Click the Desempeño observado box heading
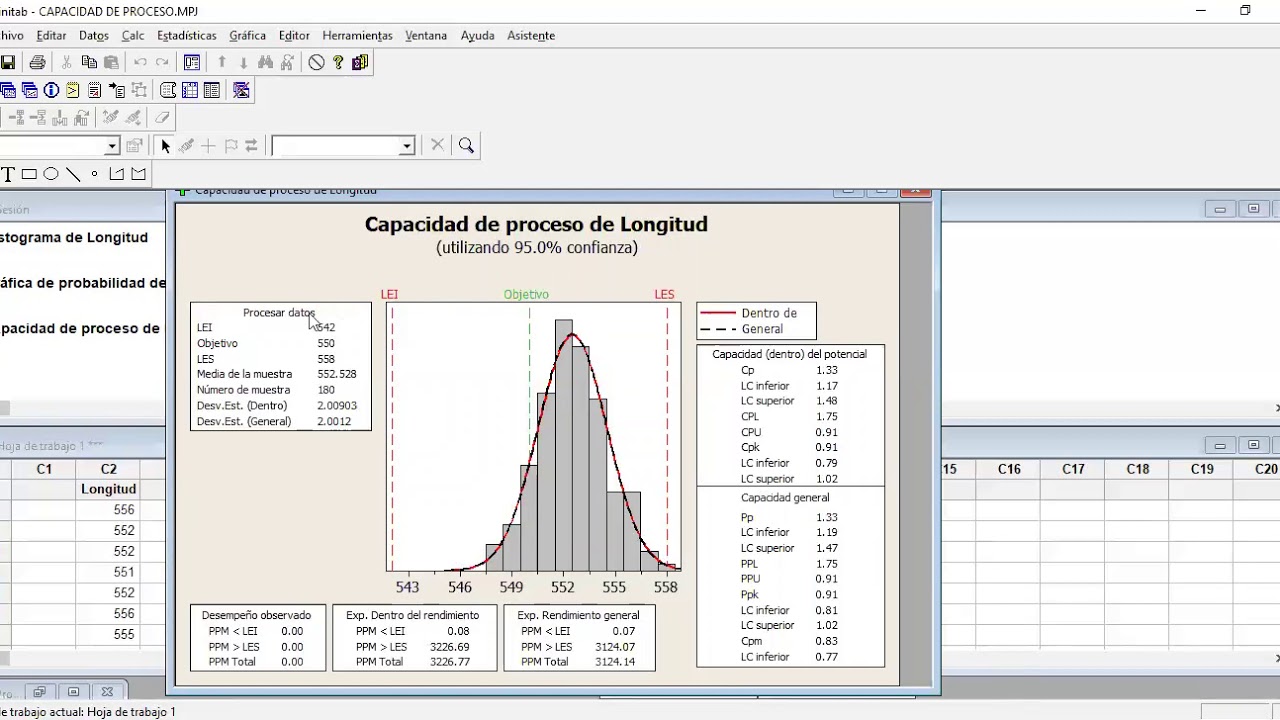The height and width of the screenshot is (720, 1280). click(256, 615)
